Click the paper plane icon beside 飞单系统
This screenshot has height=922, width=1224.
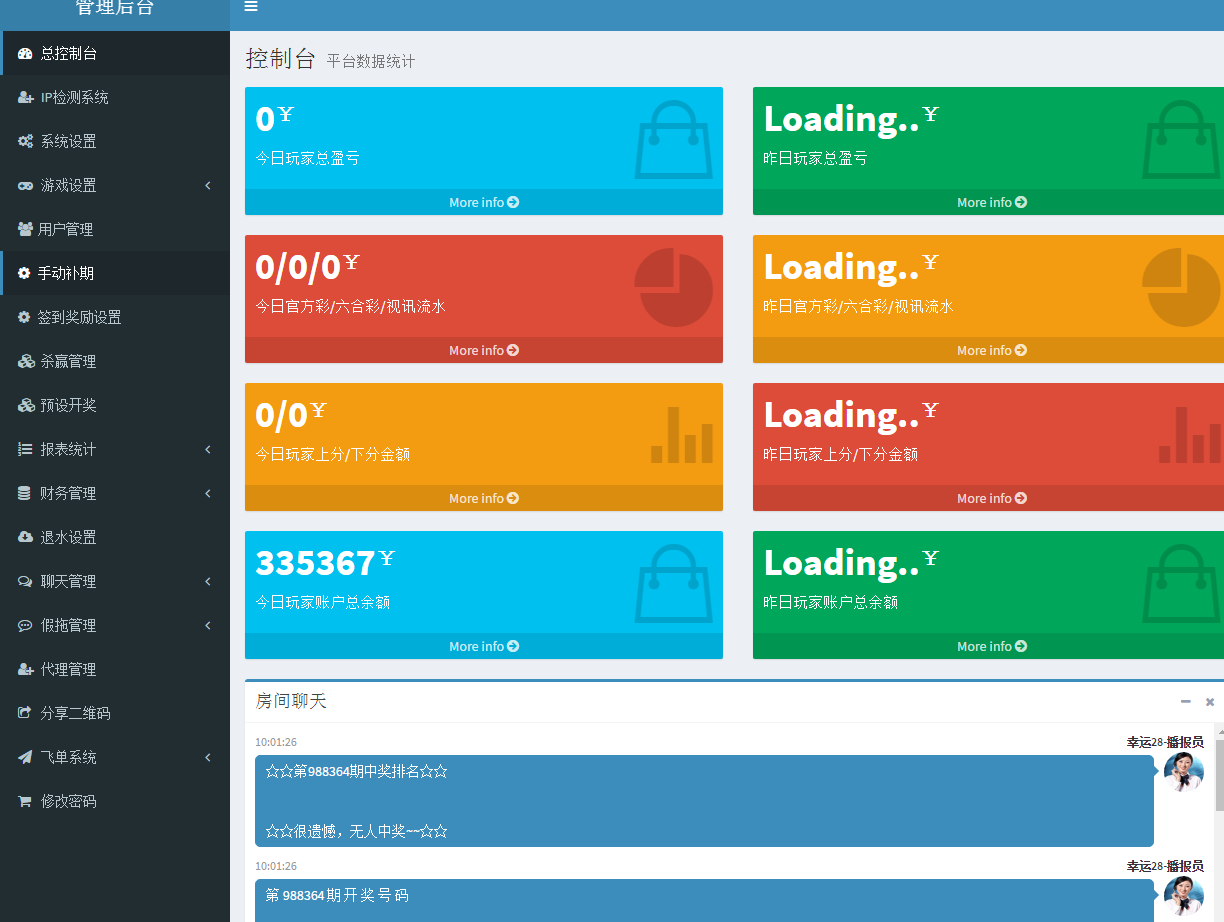[x=25, y=758]
